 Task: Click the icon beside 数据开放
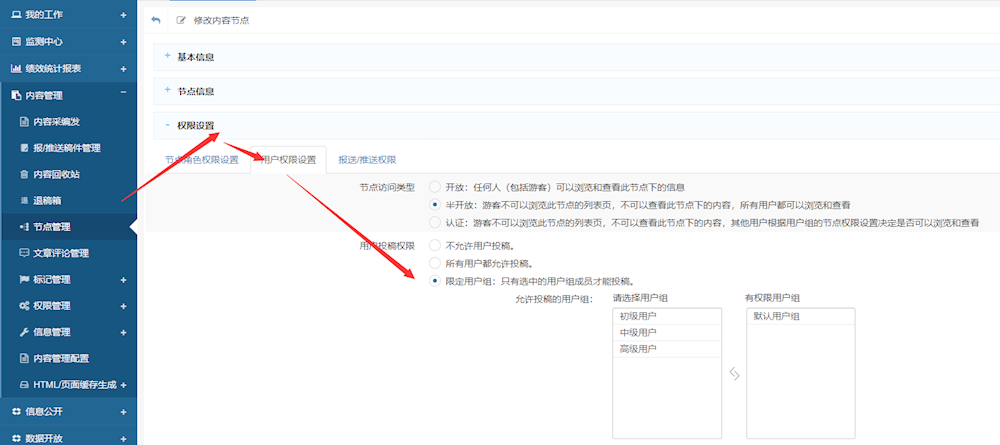(17, 439)
